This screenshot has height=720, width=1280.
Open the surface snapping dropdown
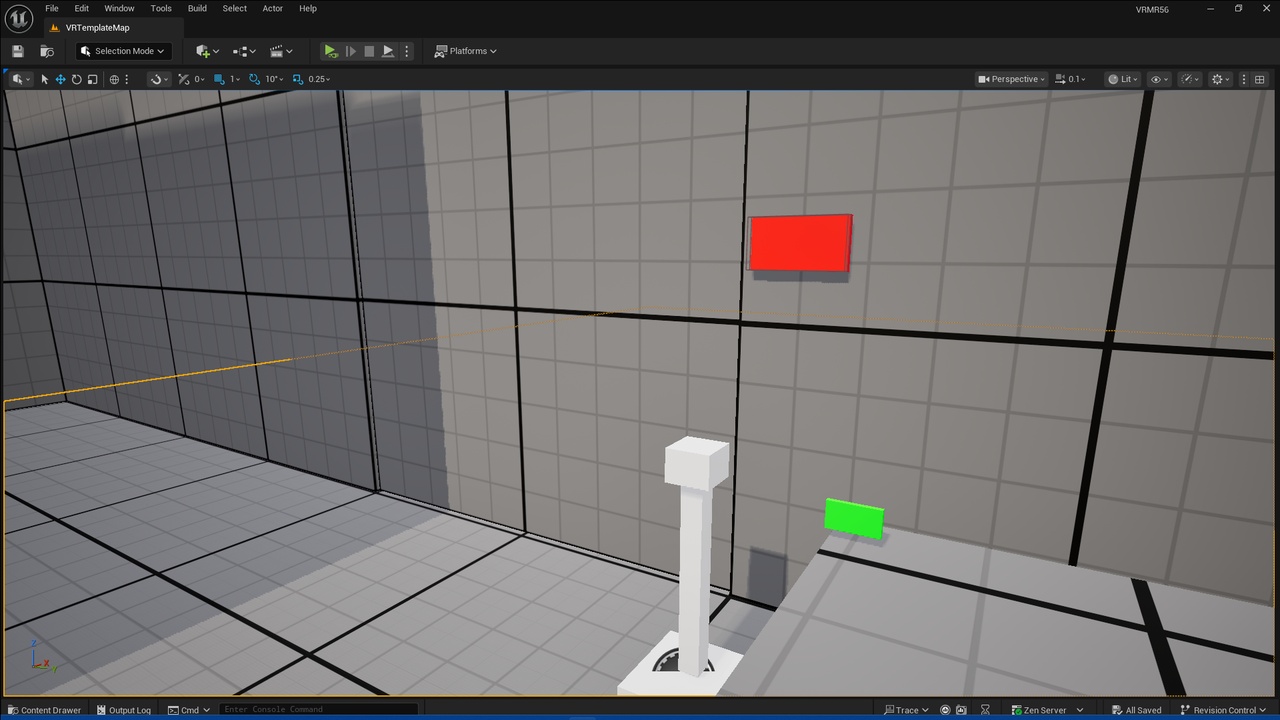[x=158, y=79]
